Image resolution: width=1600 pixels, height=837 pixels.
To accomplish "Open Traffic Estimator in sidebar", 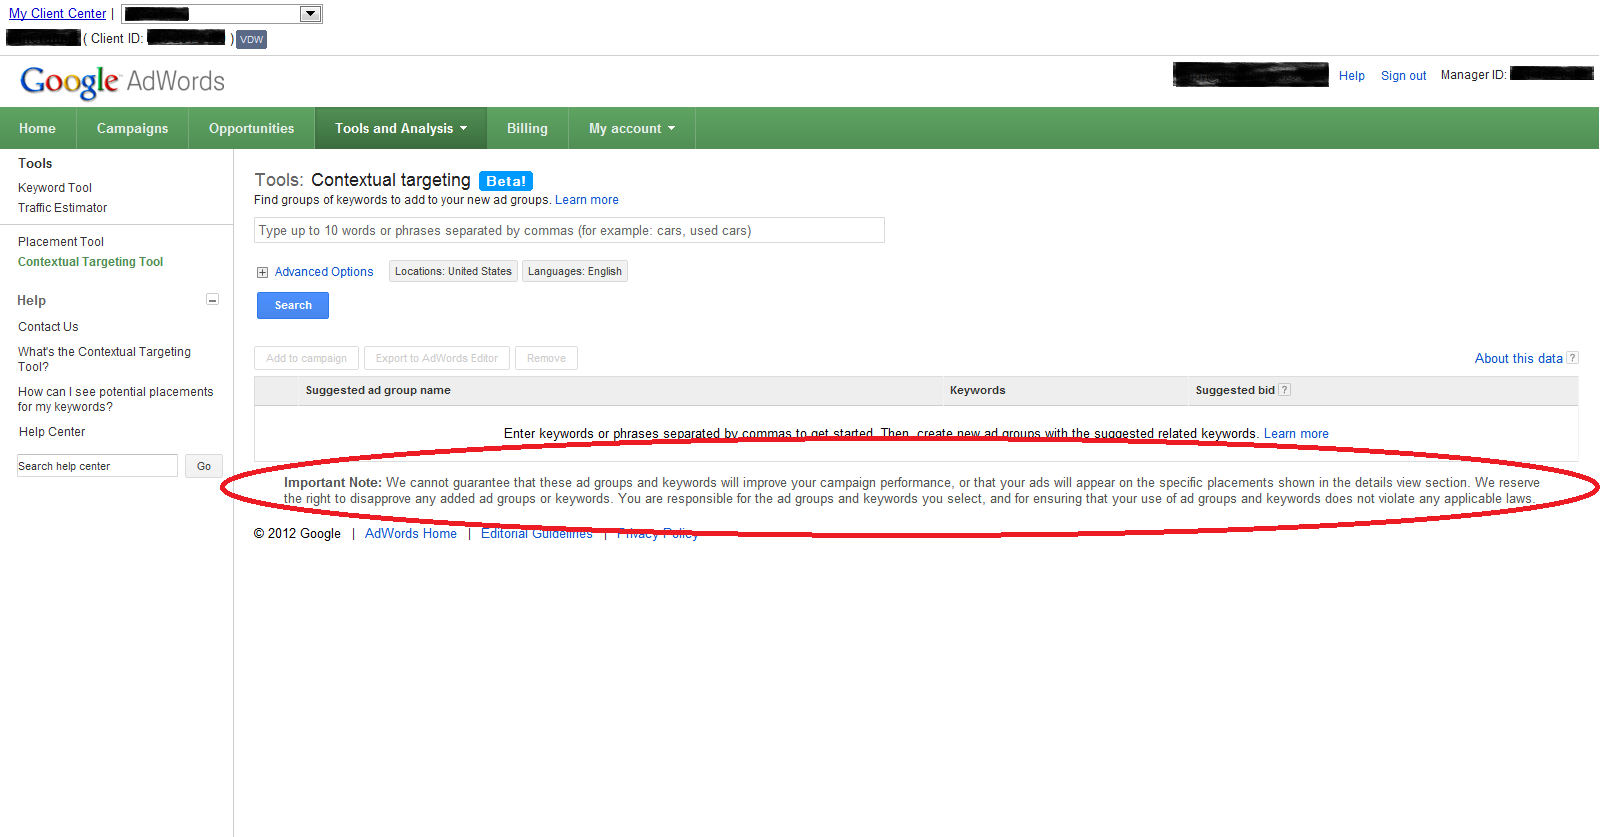I will coord(62,208).
